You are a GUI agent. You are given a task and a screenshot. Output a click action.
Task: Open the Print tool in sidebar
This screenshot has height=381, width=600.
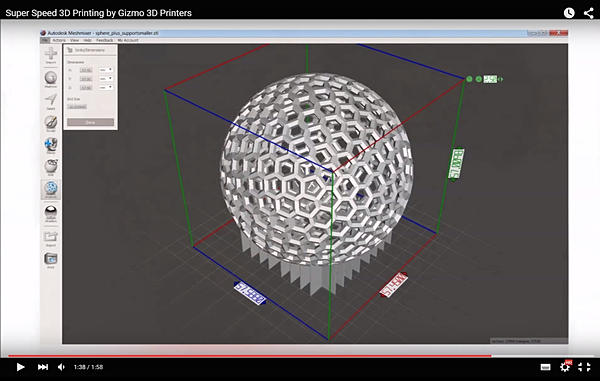point(51,260)
